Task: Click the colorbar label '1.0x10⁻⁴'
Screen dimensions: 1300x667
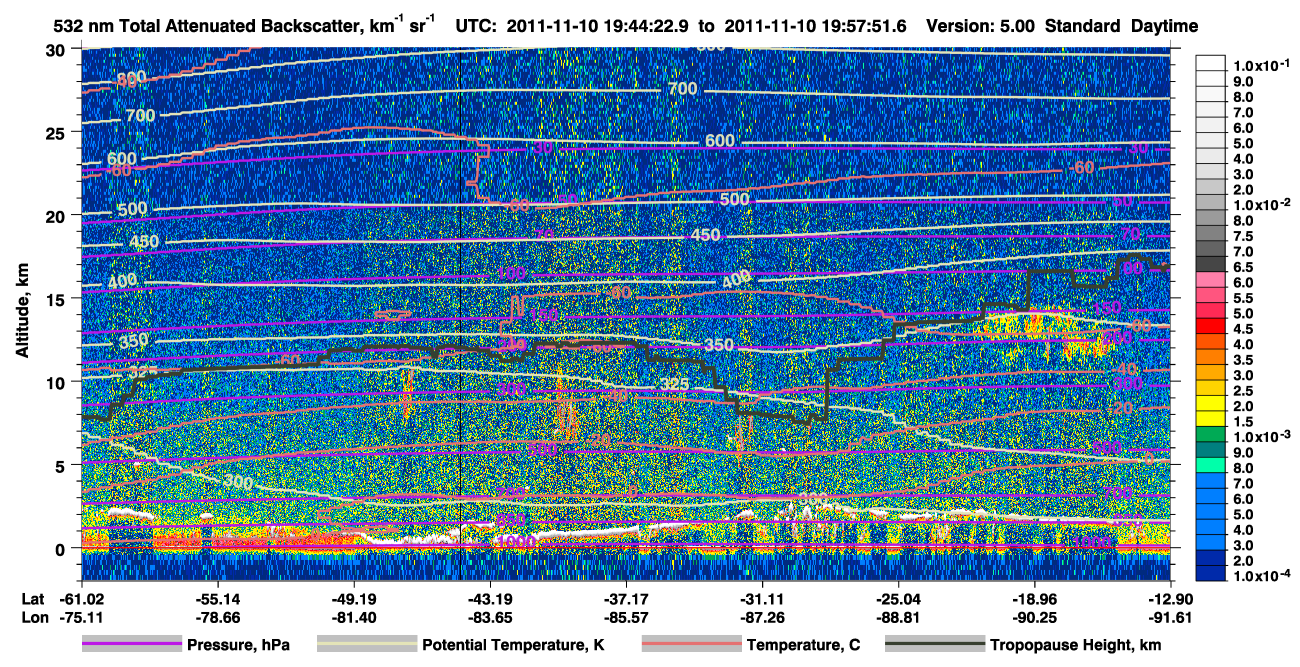Action: (1260, 576)
